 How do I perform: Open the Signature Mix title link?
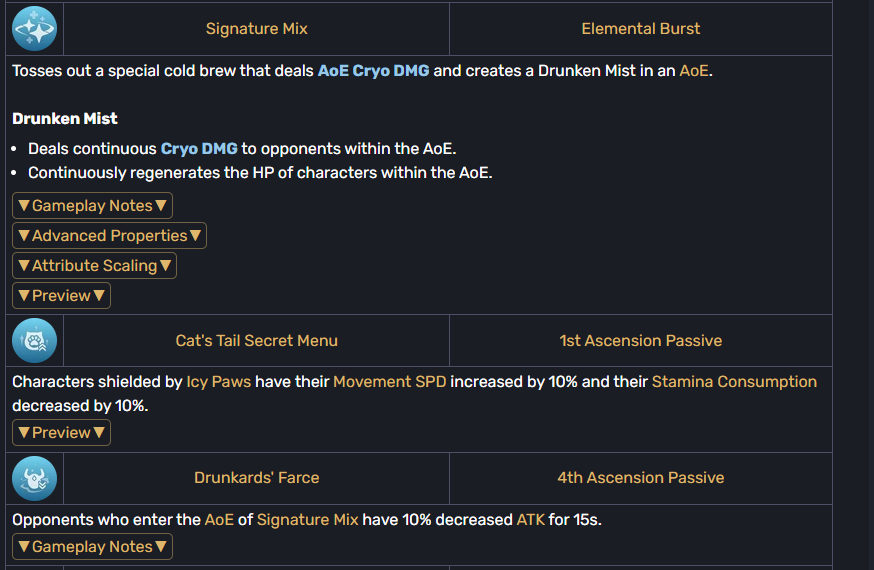point(256,29)
